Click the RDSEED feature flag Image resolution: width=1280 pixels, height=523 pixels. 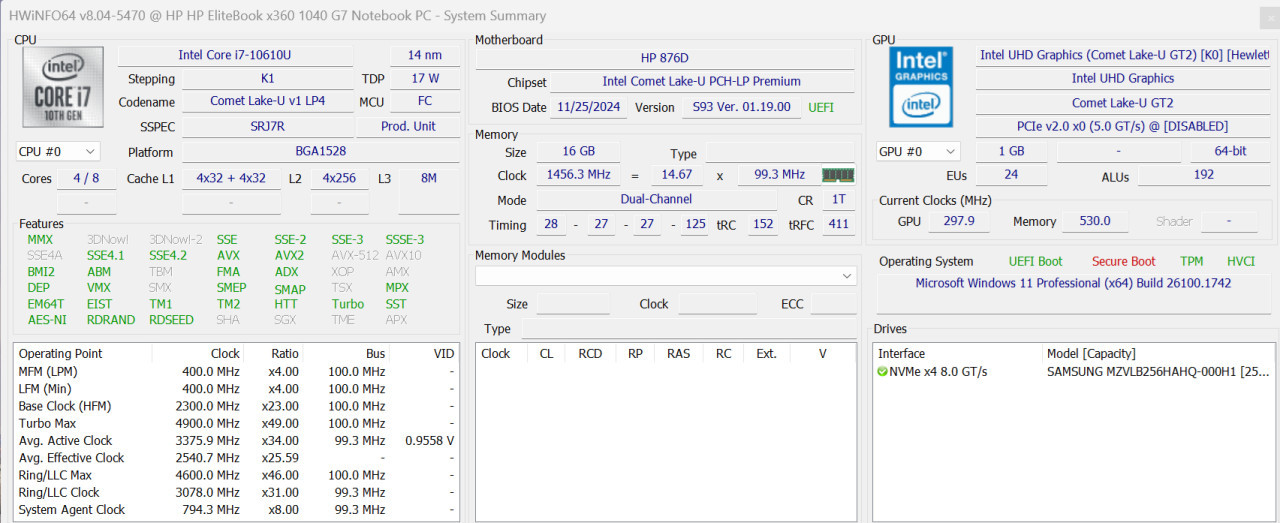(x=172, y=320)
